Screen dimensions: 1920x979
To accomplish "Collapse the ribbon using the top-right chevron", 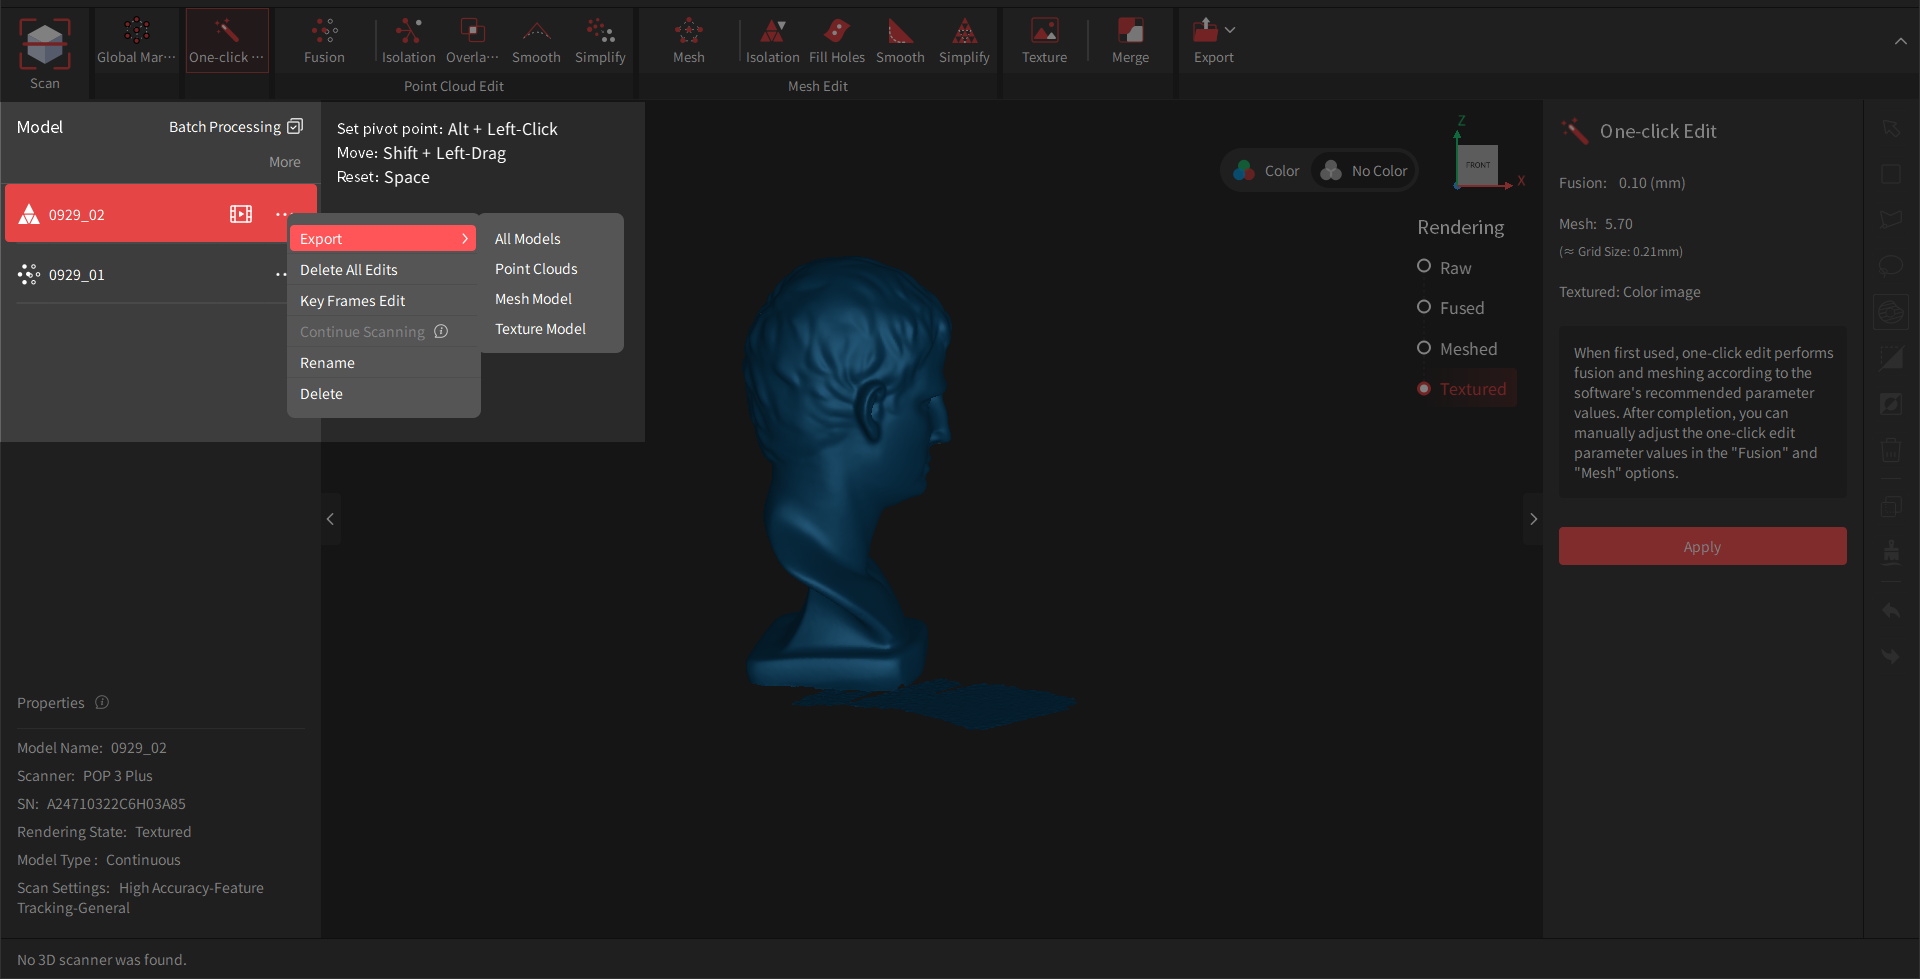I will click(1902, 42).
